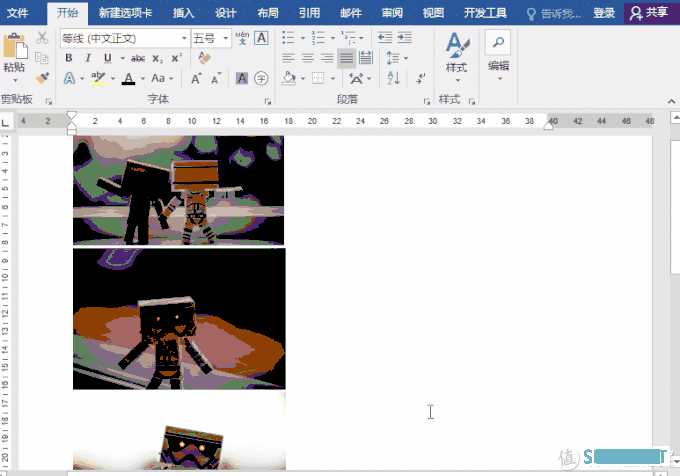
Task: Align text right
Action: click(x=327, y=58)
